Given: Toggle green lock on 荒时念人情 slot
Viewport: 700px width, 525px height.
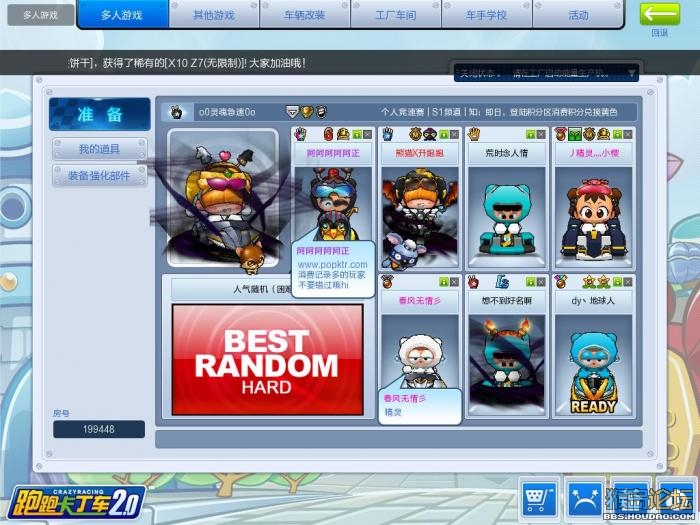Looking at the screenshot, I should tap(530, 134).
